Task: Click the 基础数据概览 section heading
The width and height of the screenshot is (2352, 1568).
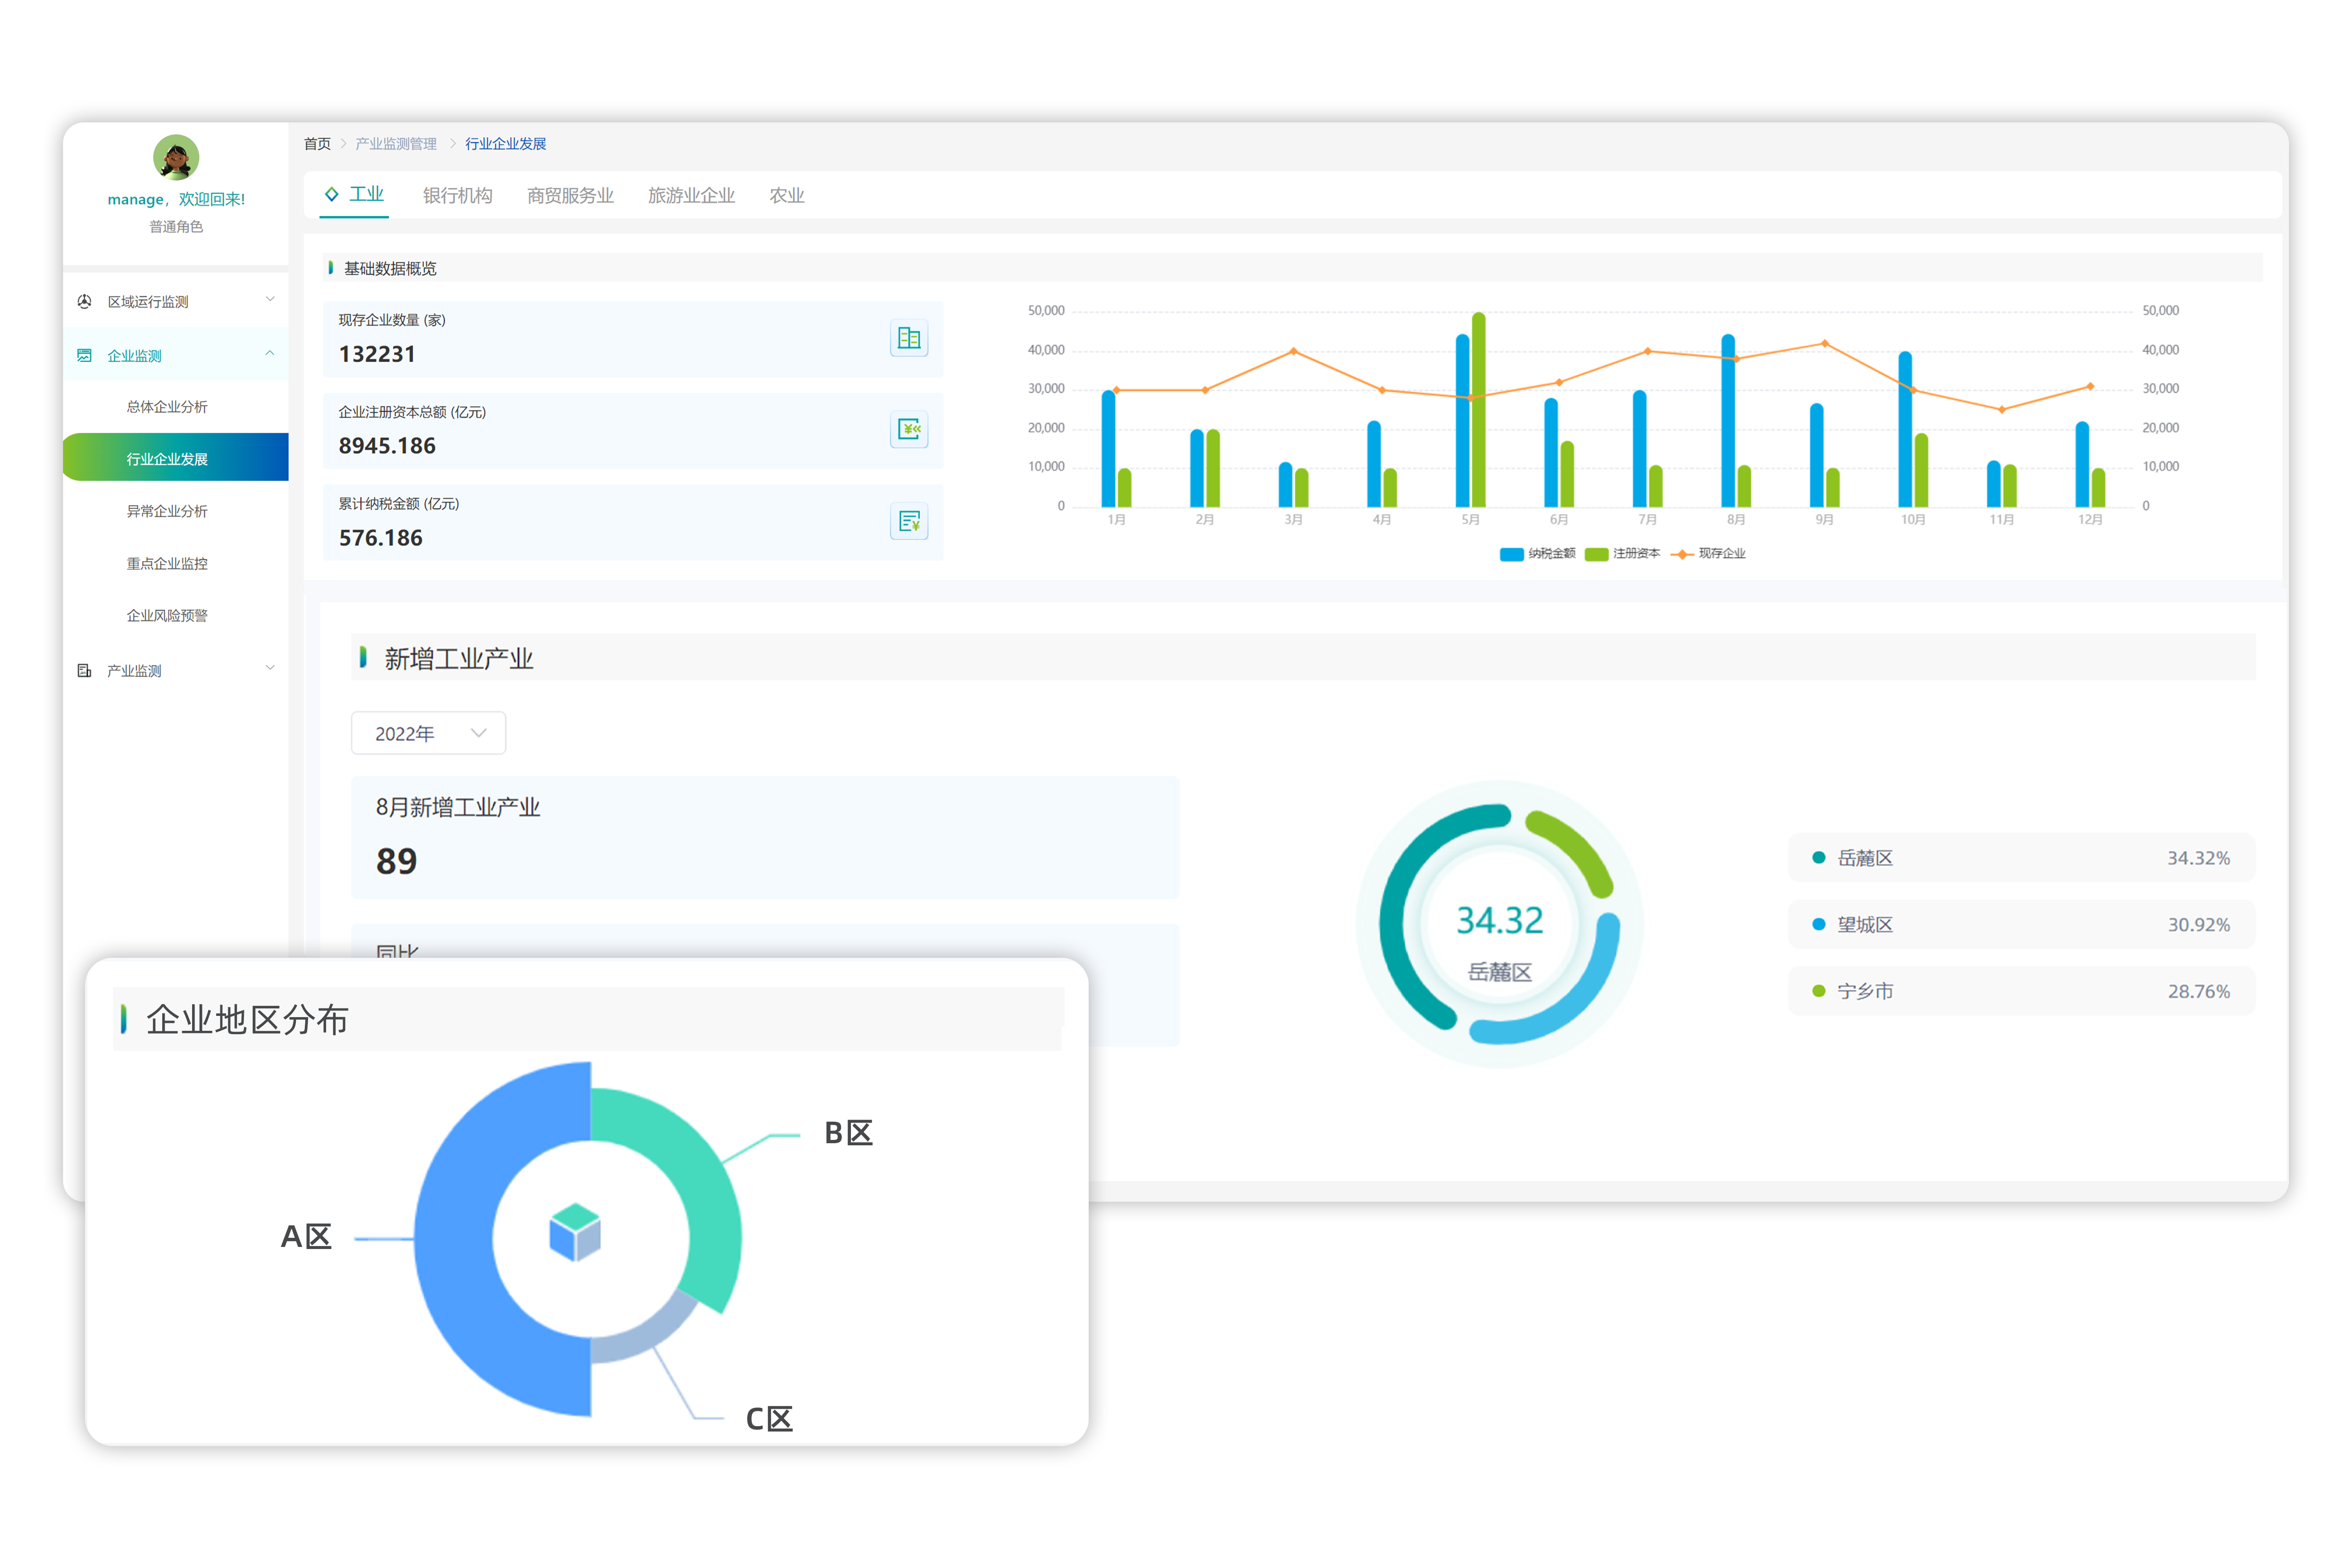Action: pos(390,268)
